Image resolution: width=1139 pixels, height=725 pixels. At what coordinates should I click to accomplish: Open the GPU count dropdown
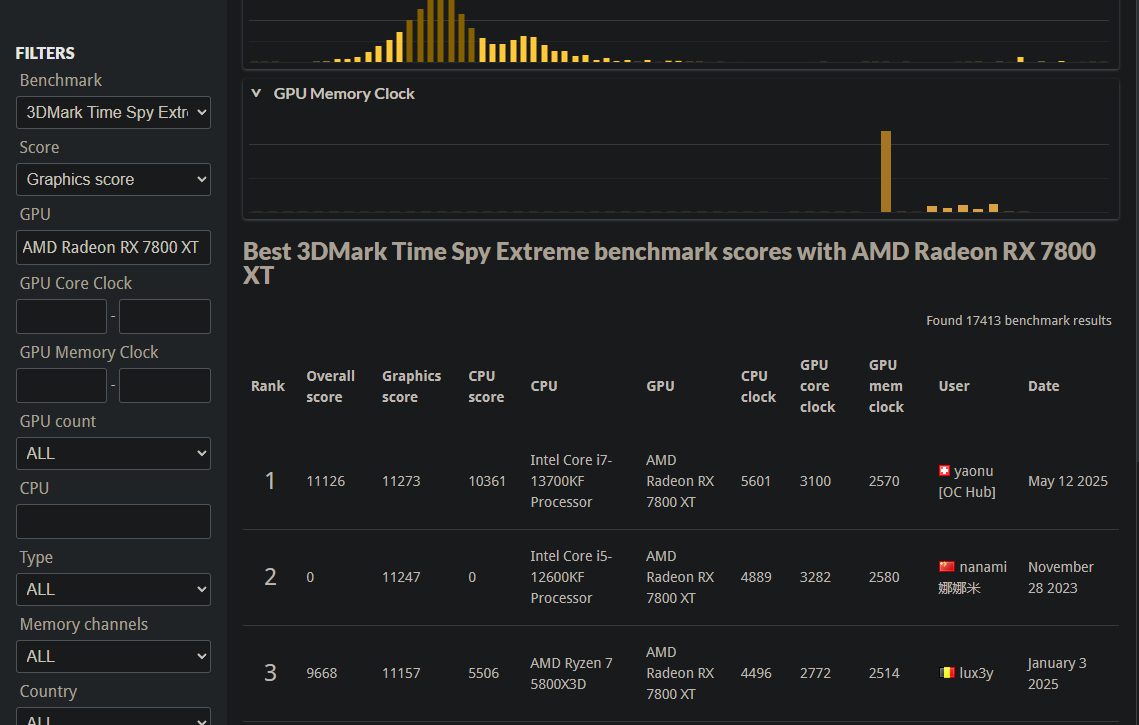tap(113, 453)
